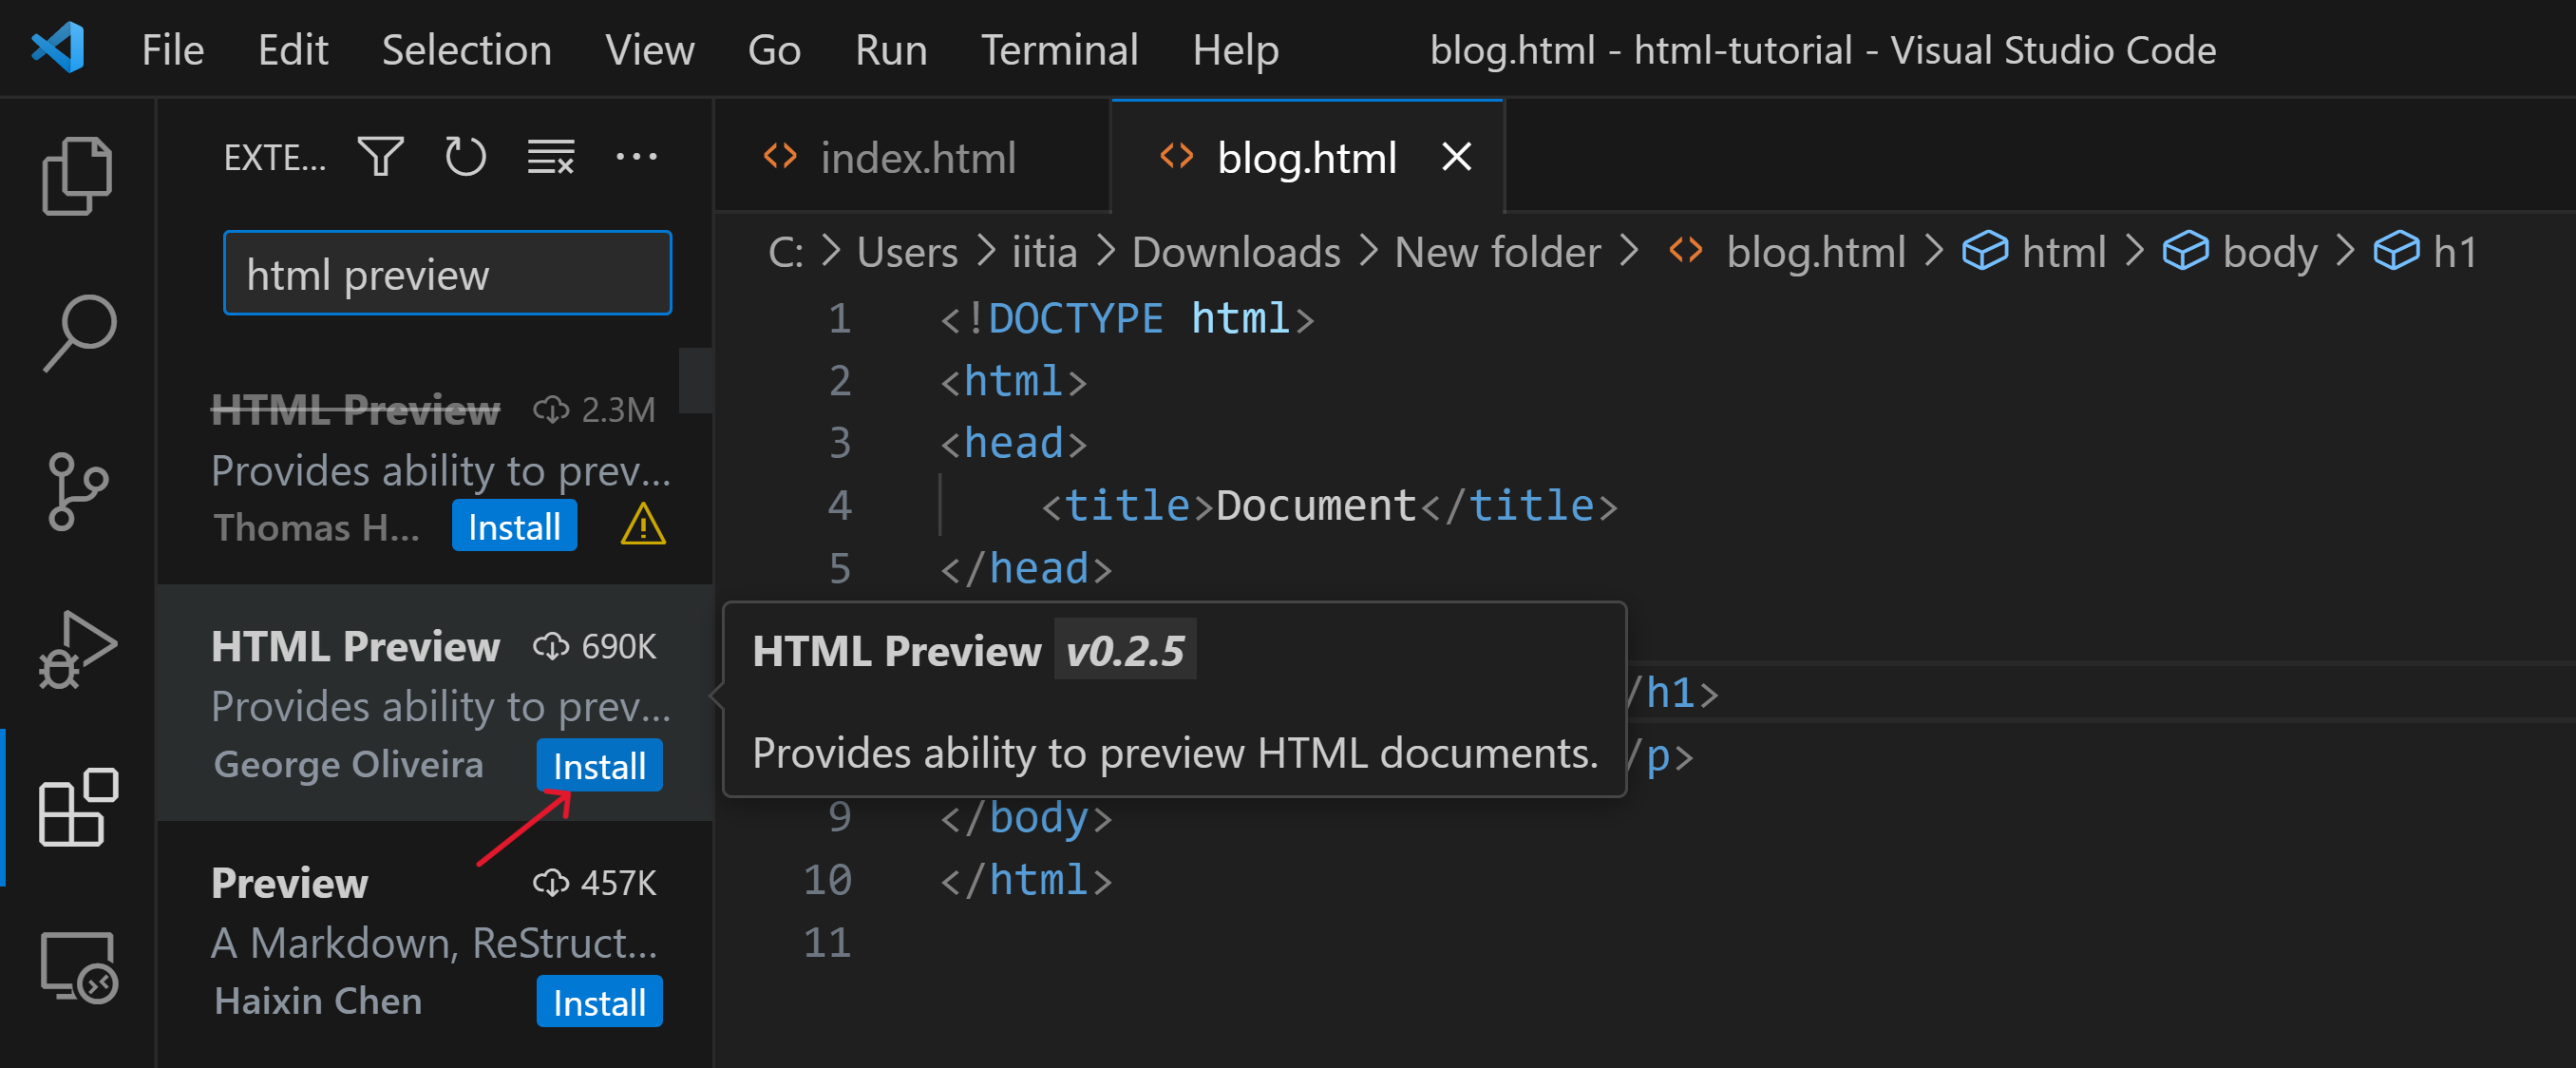The image size is (2576, 1068).
Task: Open extensions view more actions menu
Action: 636,157
